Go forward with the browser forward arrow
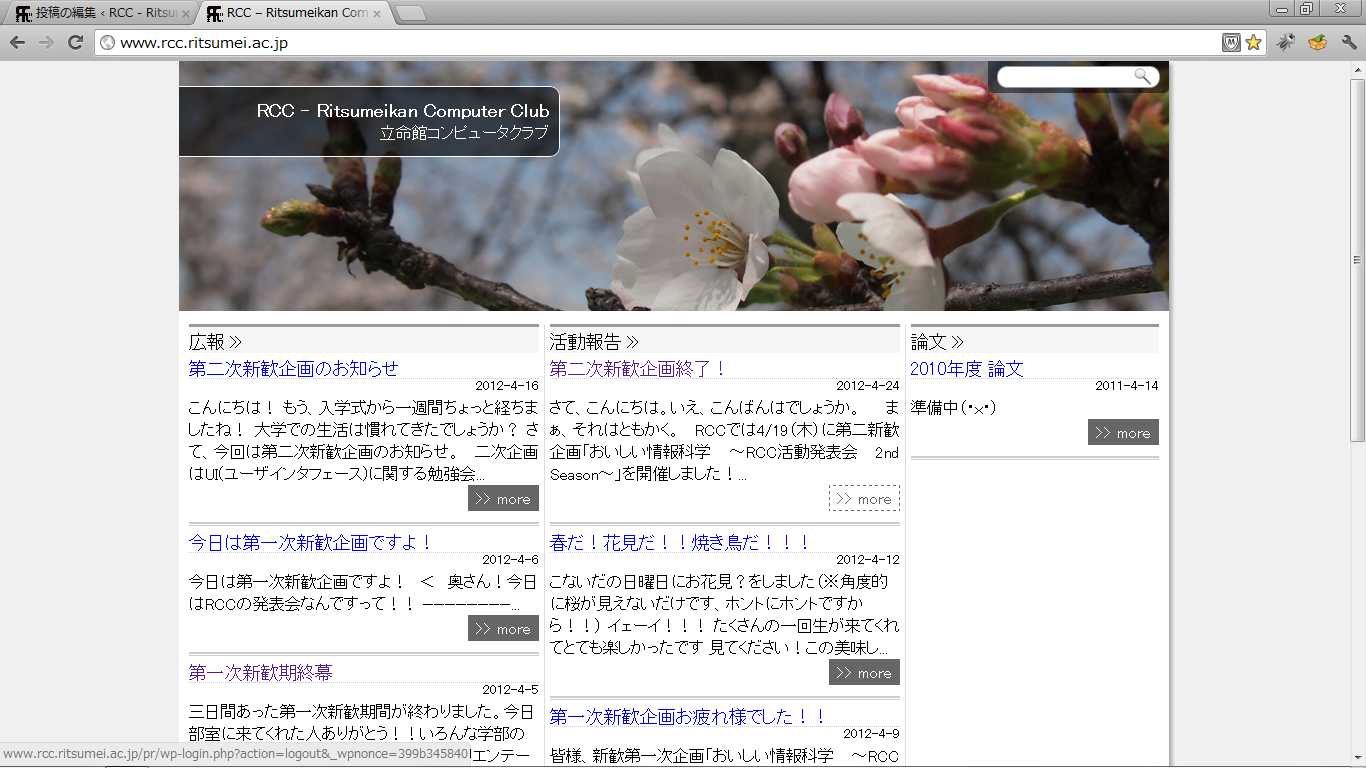Viewport: 1366px width, 768px height. (46, 42)
